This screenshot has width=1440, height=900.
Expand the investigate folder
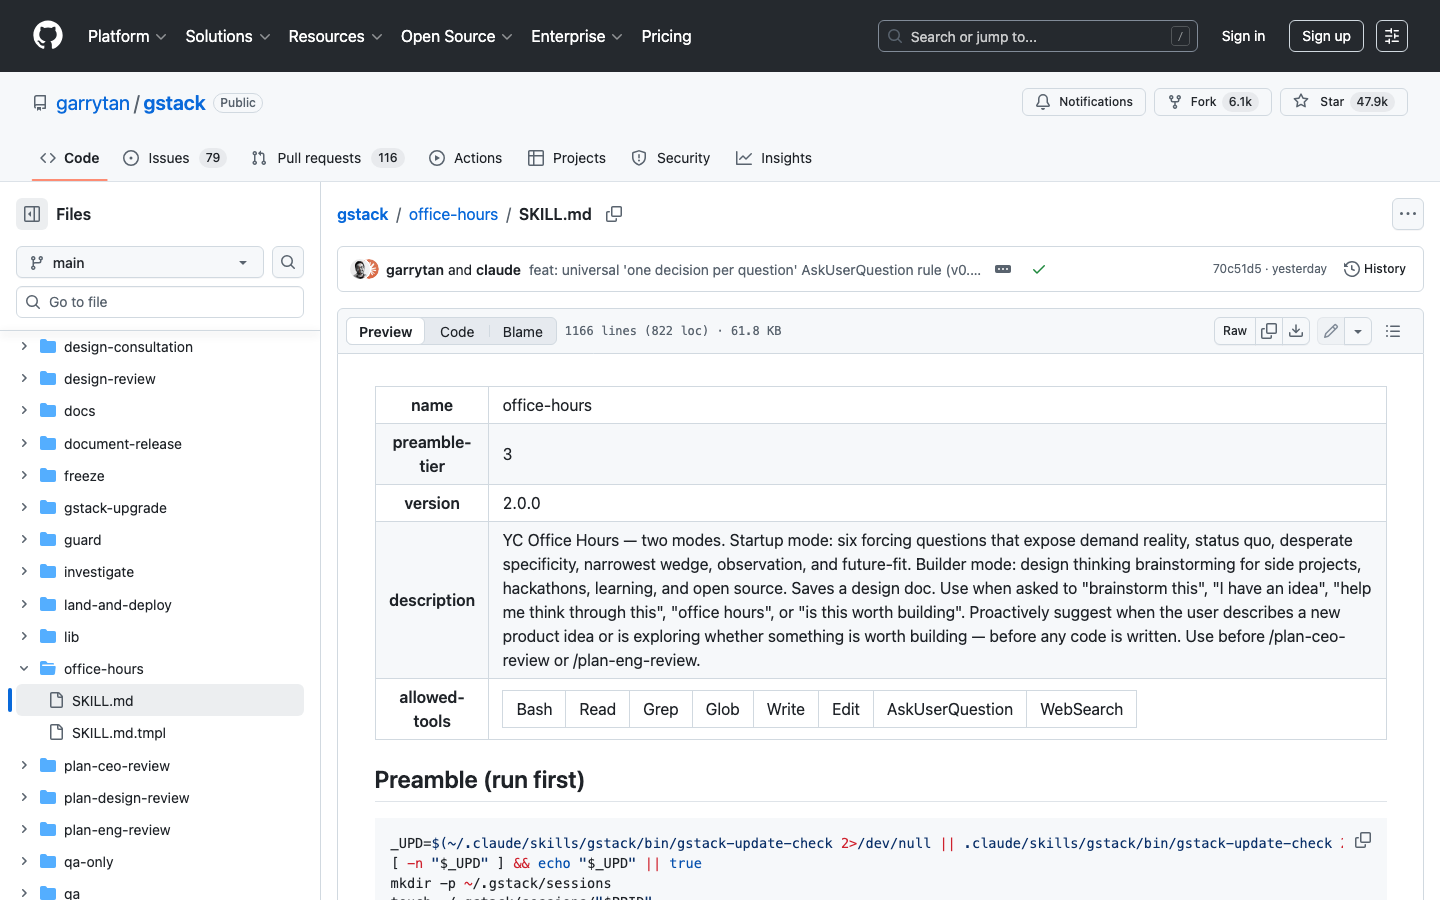24,572
